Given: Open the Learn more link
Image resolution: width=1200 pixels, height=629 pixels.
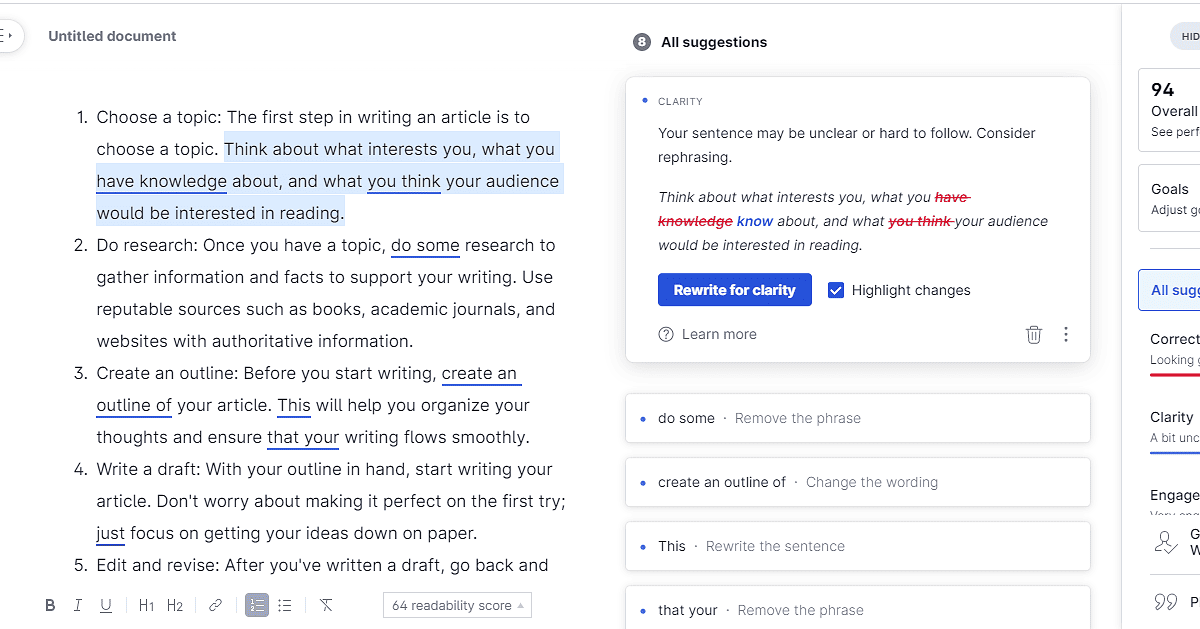Looking at the screenshot, I should pos(719,334).
